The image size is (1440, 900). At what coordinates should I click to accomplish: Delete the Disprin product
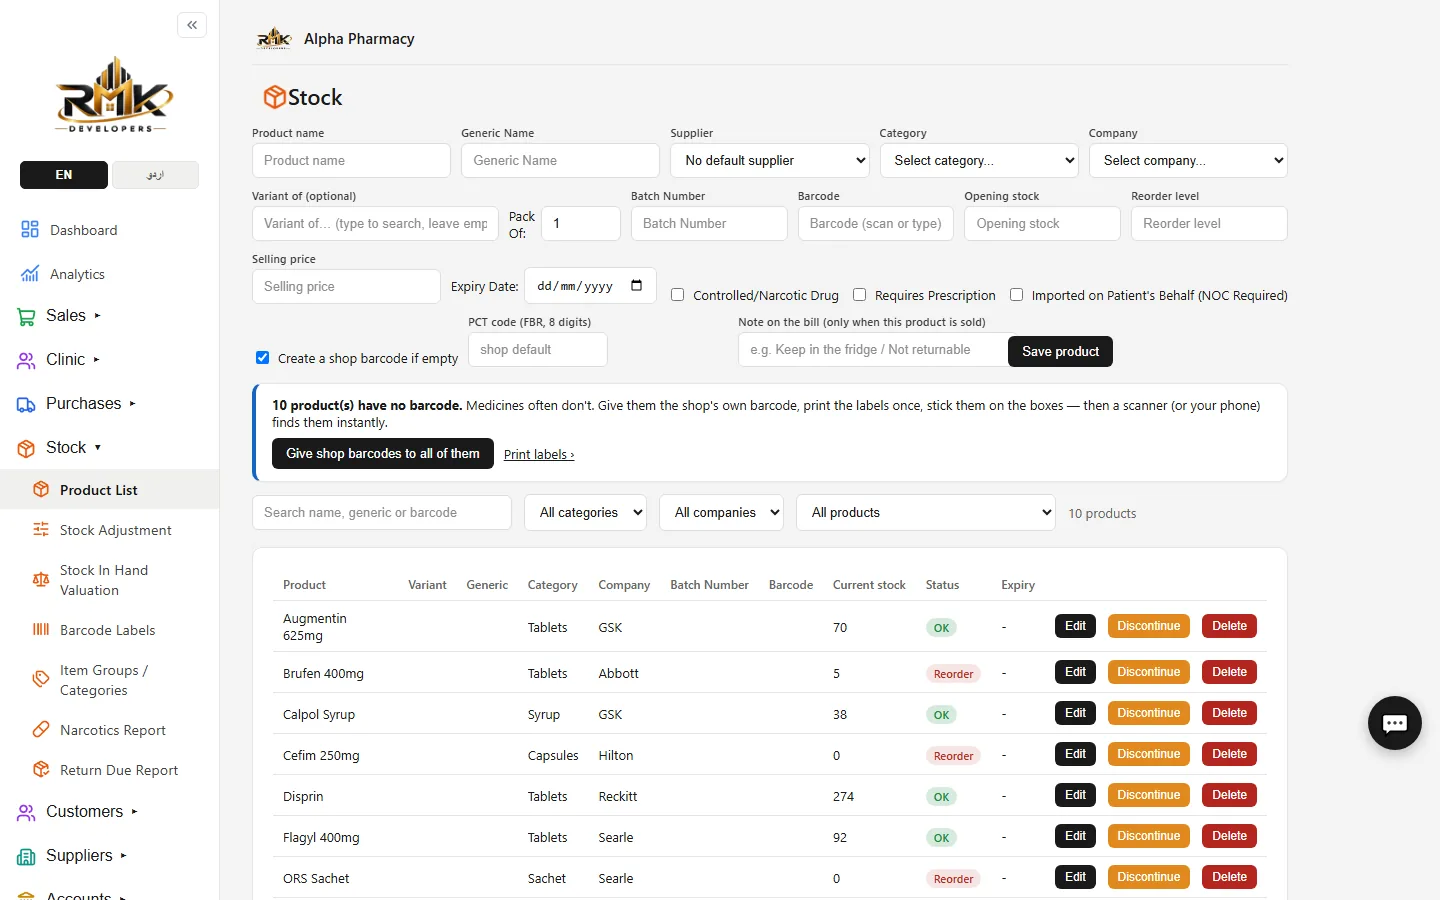(x=1229, y=795)
